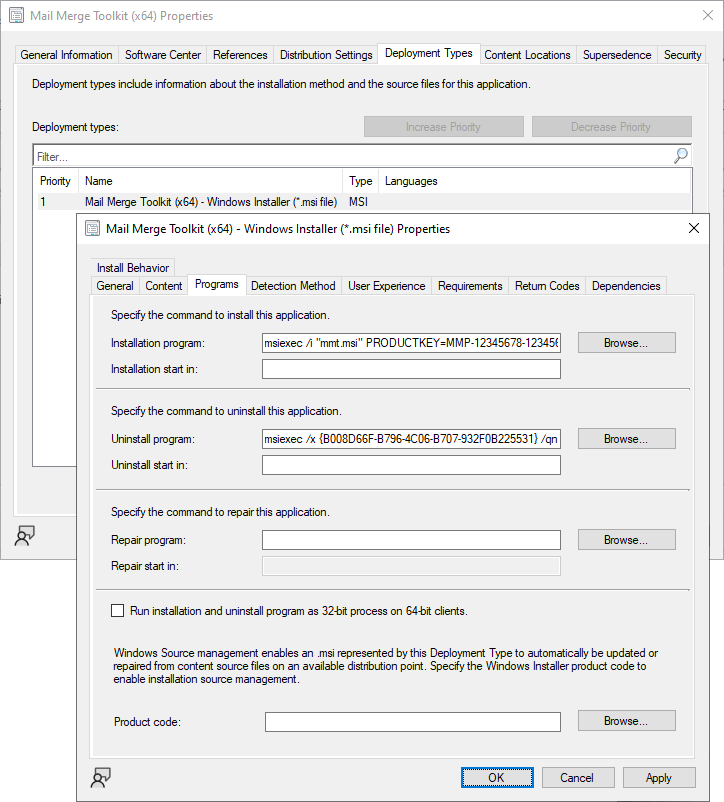Image resolution: width=724 pixels, height=802 pixels.
Task: Browse for the repair program
Action: (626, 540)
